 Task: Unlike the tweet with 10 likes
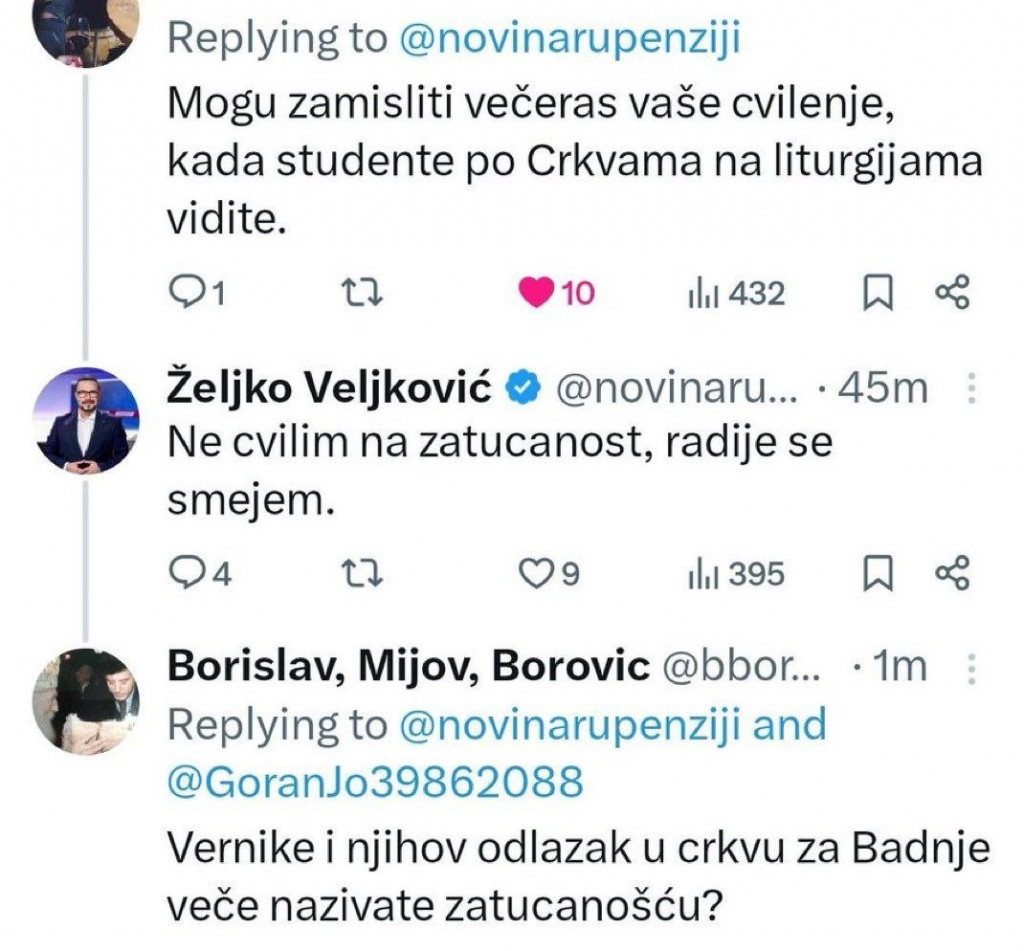[x=538, y=293]
